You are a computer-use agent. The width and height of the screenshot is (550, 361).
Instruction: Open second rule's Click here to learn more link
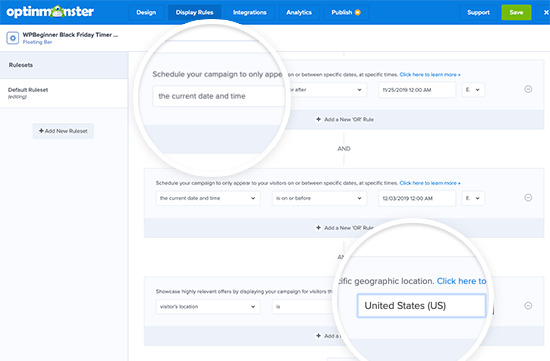pyautogui.click(x=430, y=183)
